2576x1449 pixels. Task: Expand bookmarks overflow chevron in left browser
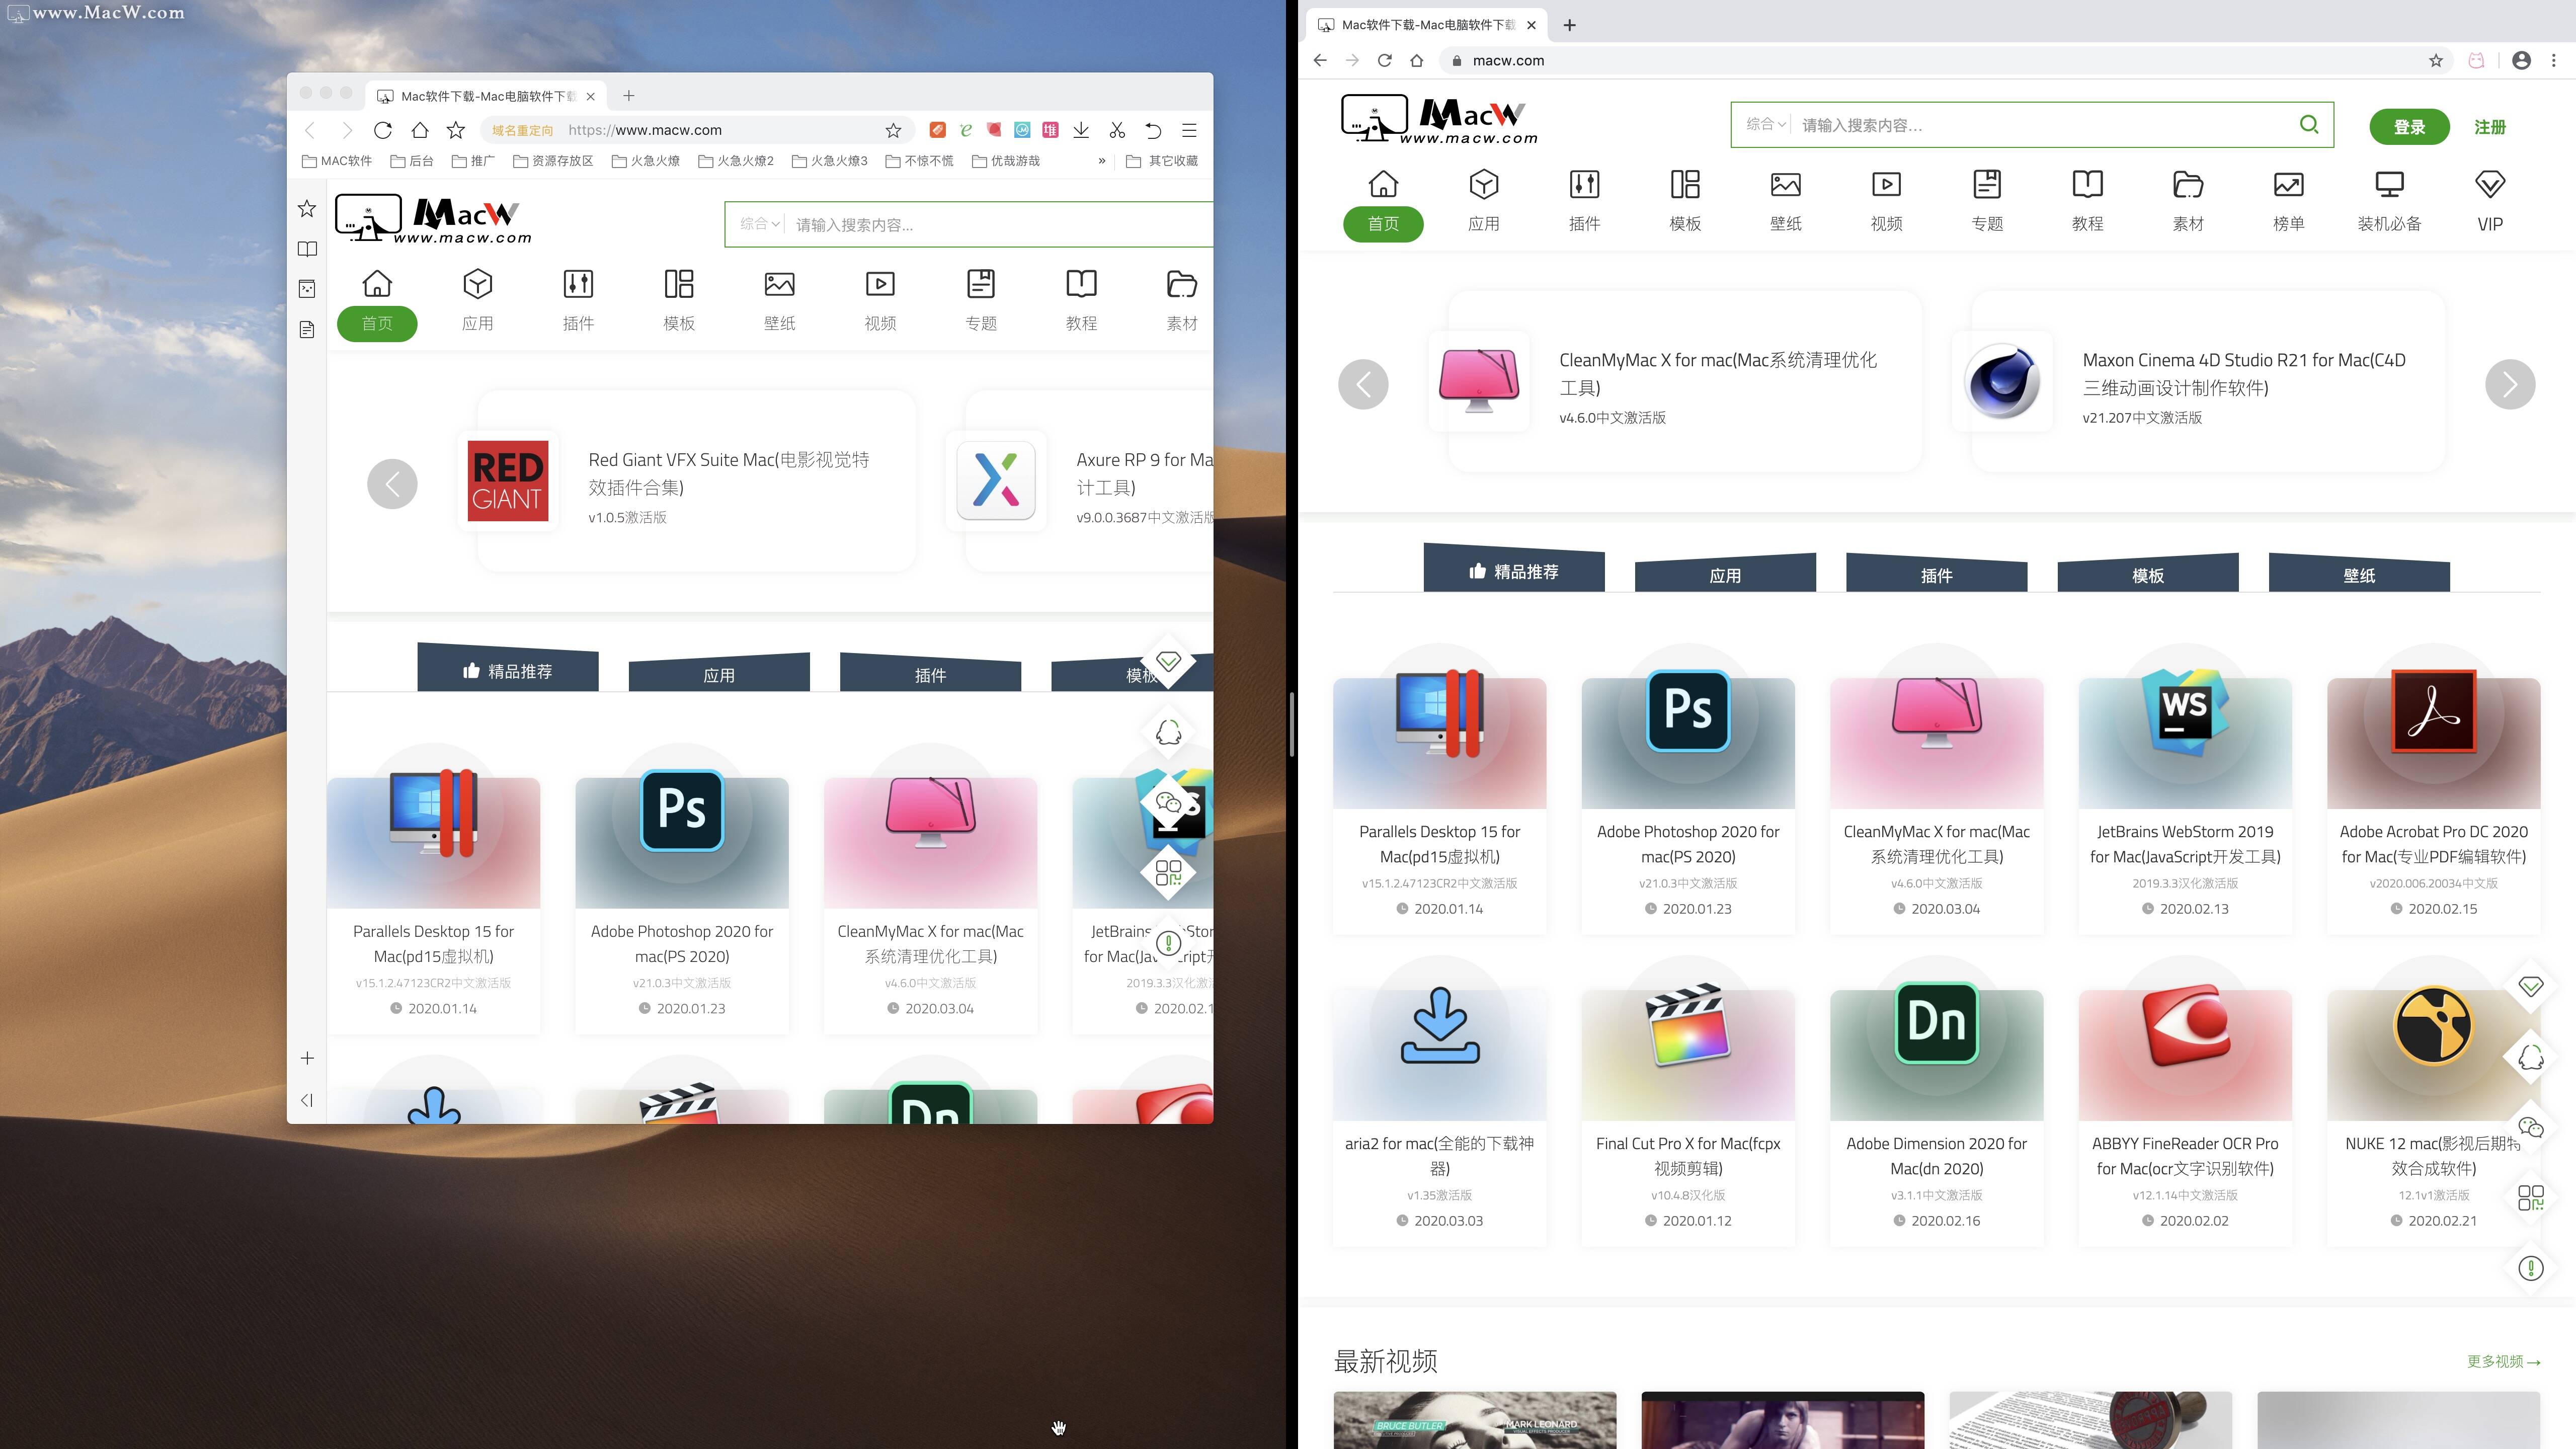click(1101, 161)
